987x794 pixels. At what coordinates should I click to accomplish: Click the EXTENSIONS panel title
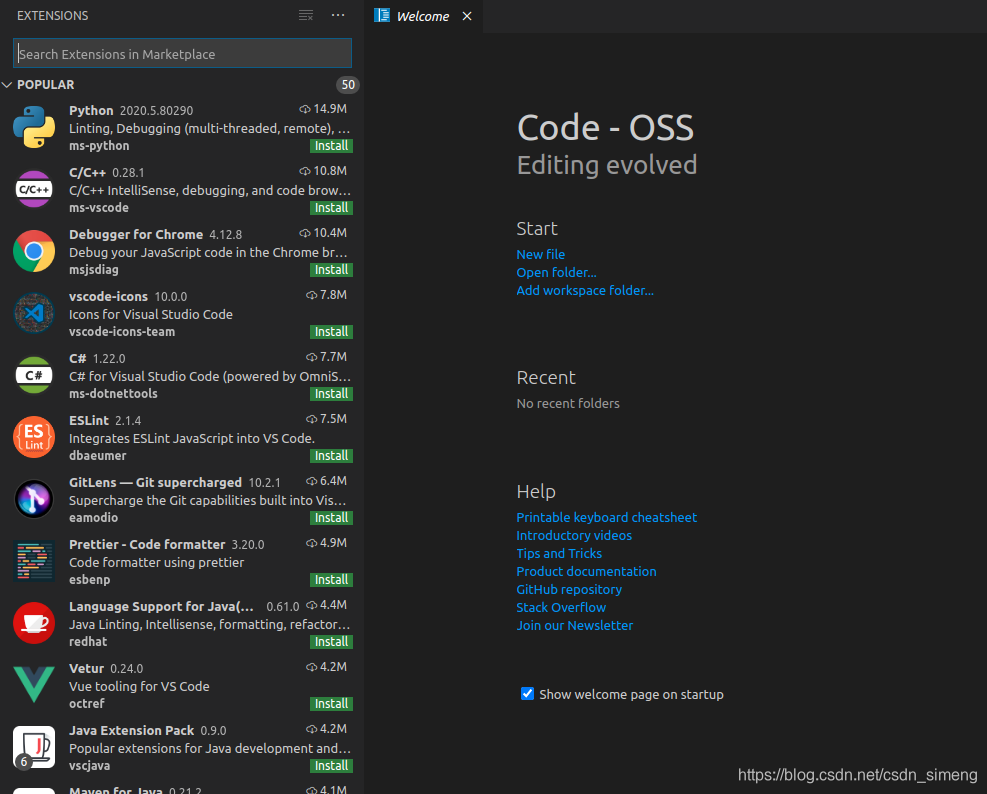click(52, 16)
